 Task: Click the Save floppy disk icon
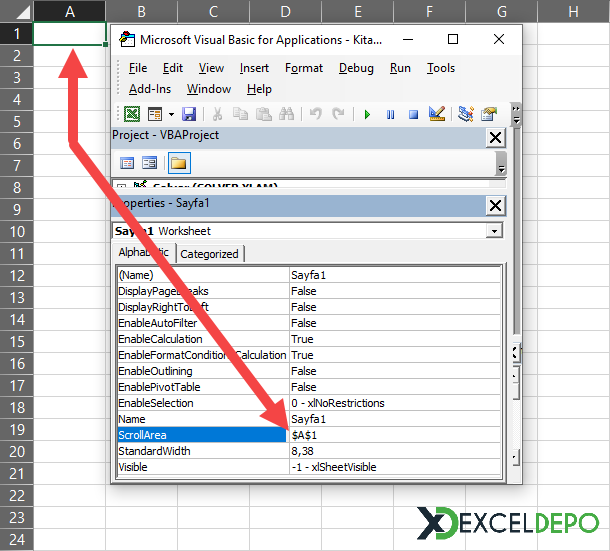(x=189, y=114)
